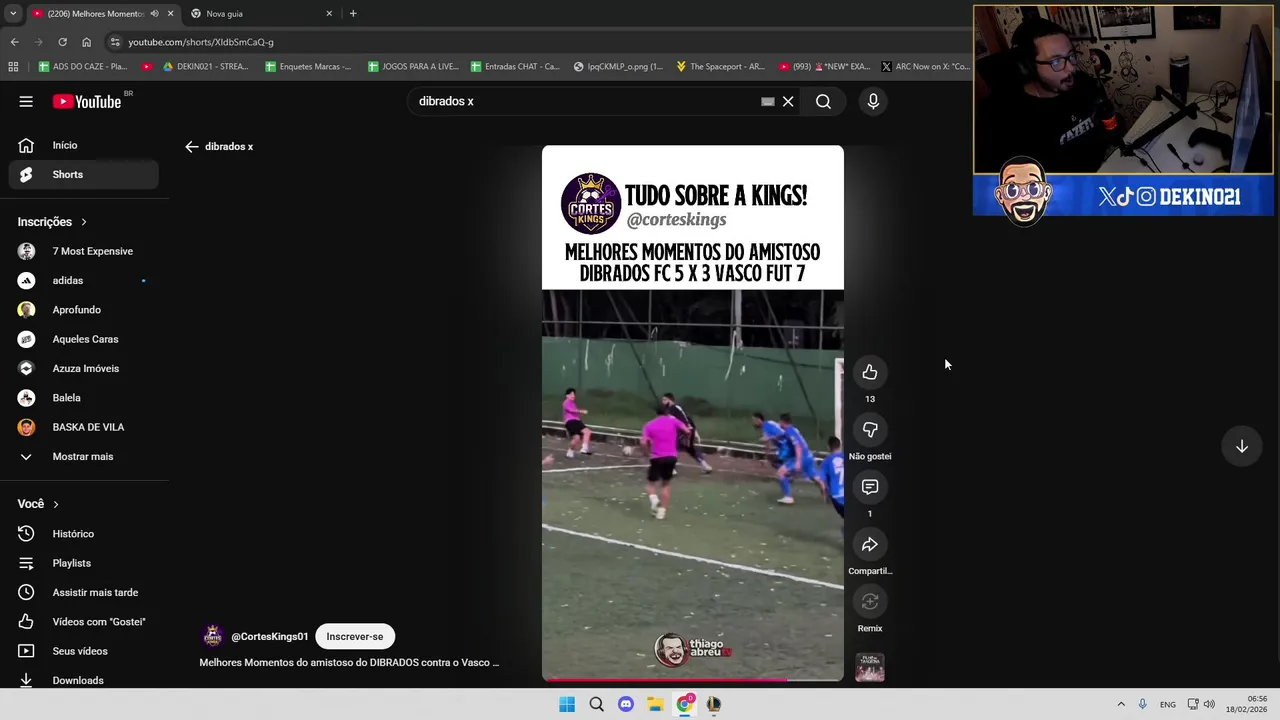Mute the Melhores Momentos tab audio
The width and height of the screenshot is (1280, 720).
(x=154, y=14)
